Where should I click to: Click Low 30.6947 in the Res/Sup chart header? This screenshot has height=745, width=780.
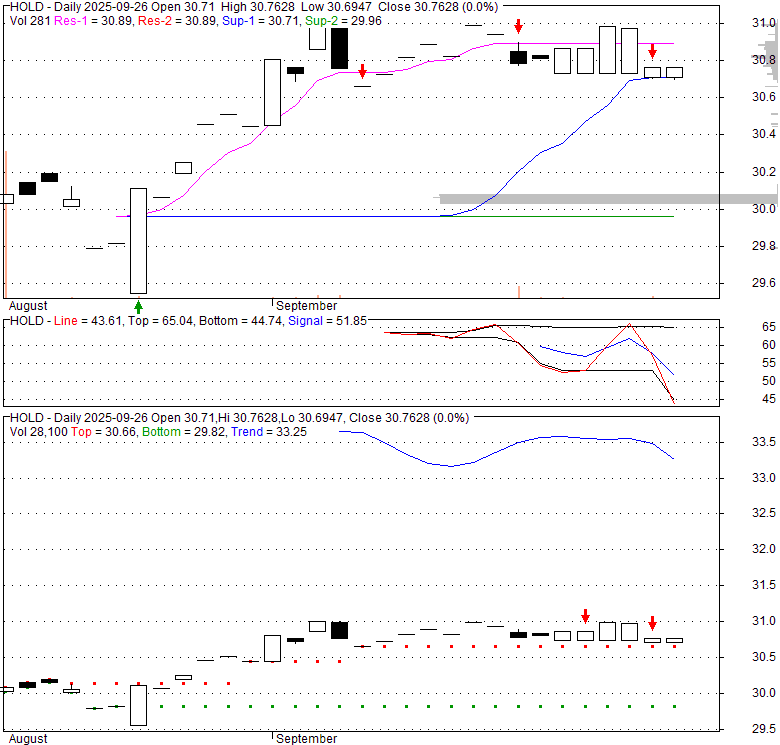(x=336, y=7)
